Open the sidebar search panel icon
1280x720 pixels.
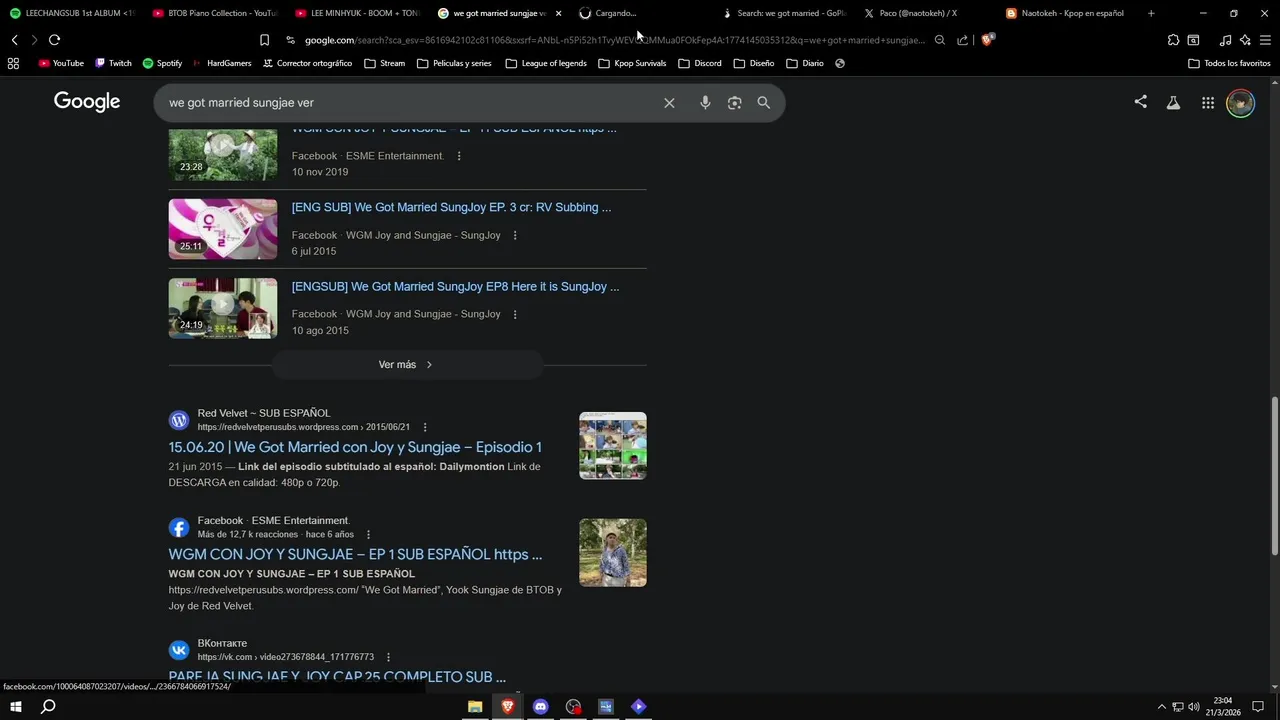click(x=1193, y=40)
